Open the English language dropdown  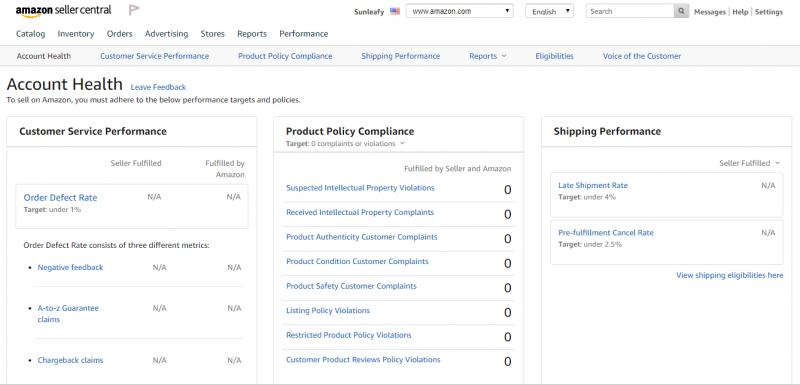click(549, 11)
